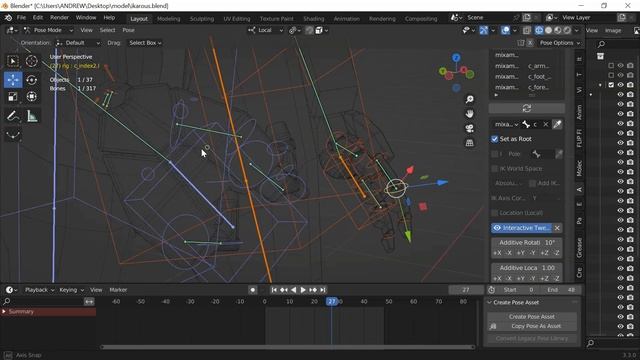Open Playback dropdown in timeline
The width and height of the screenshot is (640, 360).
click(x=40, y=290)
